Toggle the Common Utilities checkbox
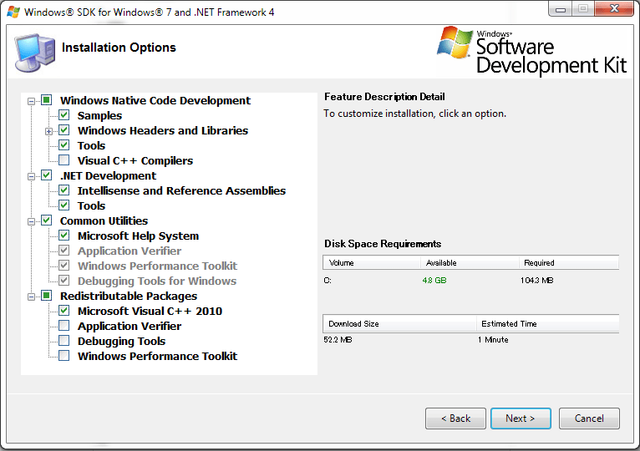The width and height of the screenshot is (640, 451). click(47, 220)
